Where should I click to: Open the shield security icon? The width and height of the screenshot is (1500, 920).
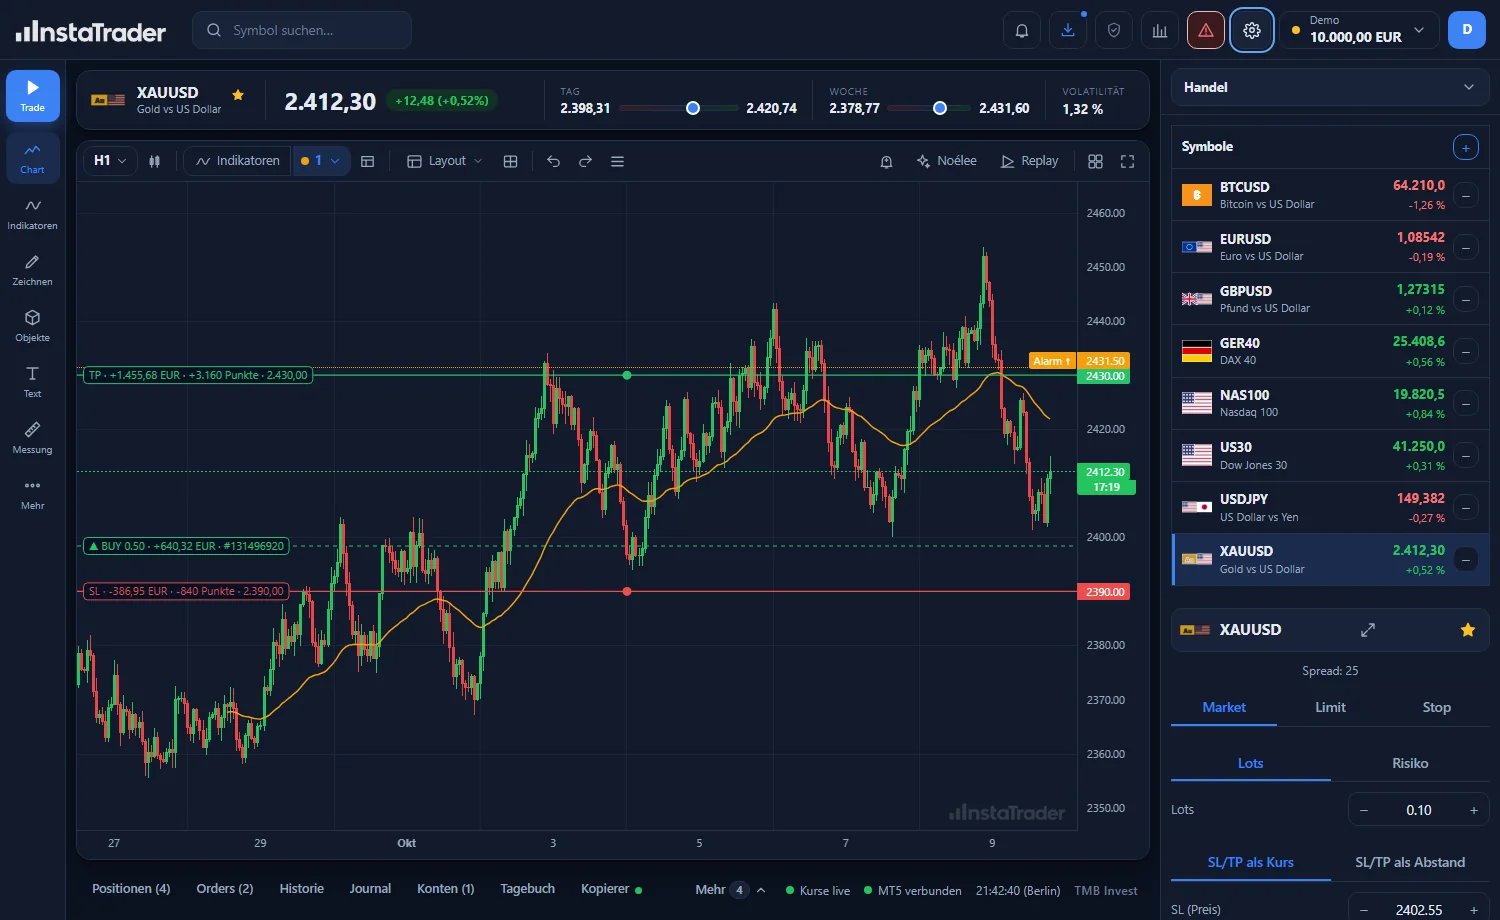[x=1114, y=30]
